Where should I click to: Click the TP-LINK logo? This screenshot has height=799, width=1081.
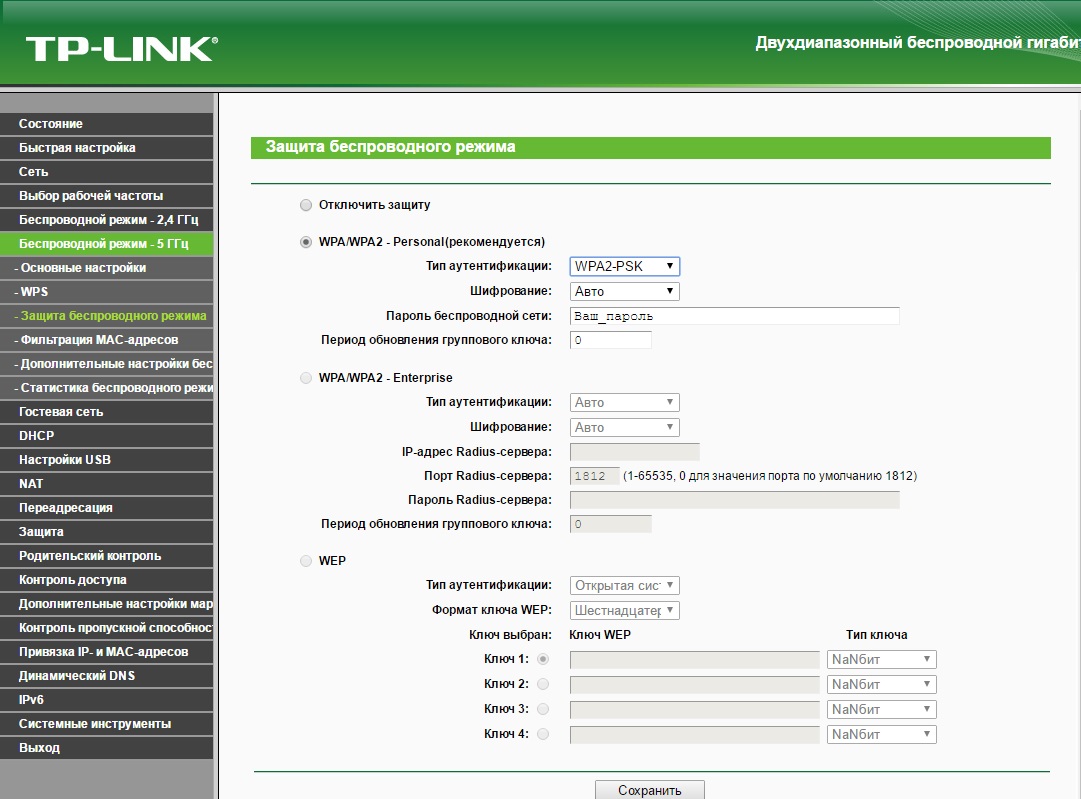(120, 48)
